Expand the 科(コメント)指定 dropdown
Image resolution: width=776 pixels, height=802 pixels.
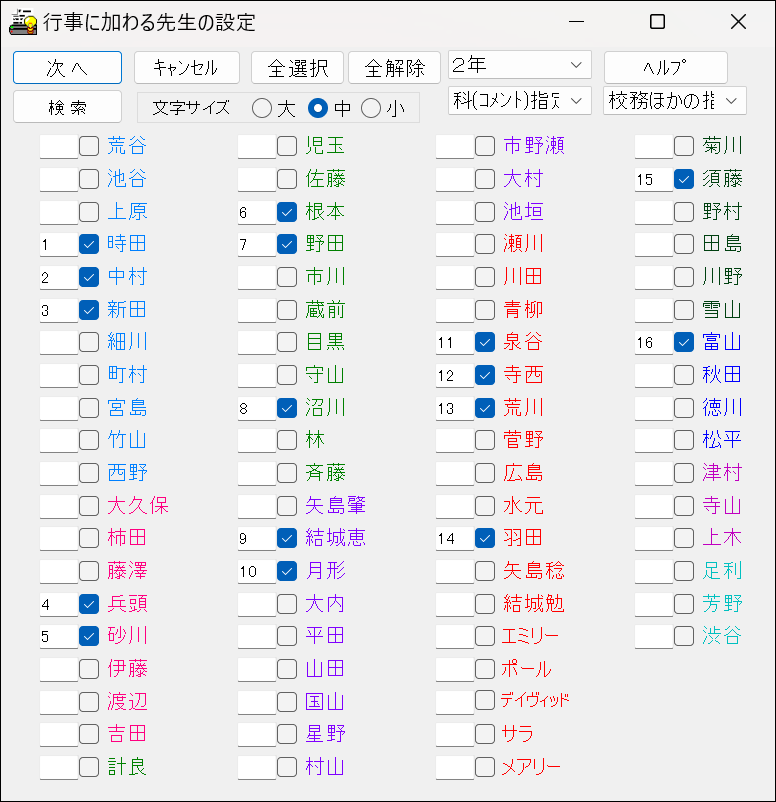coord(520,100)
